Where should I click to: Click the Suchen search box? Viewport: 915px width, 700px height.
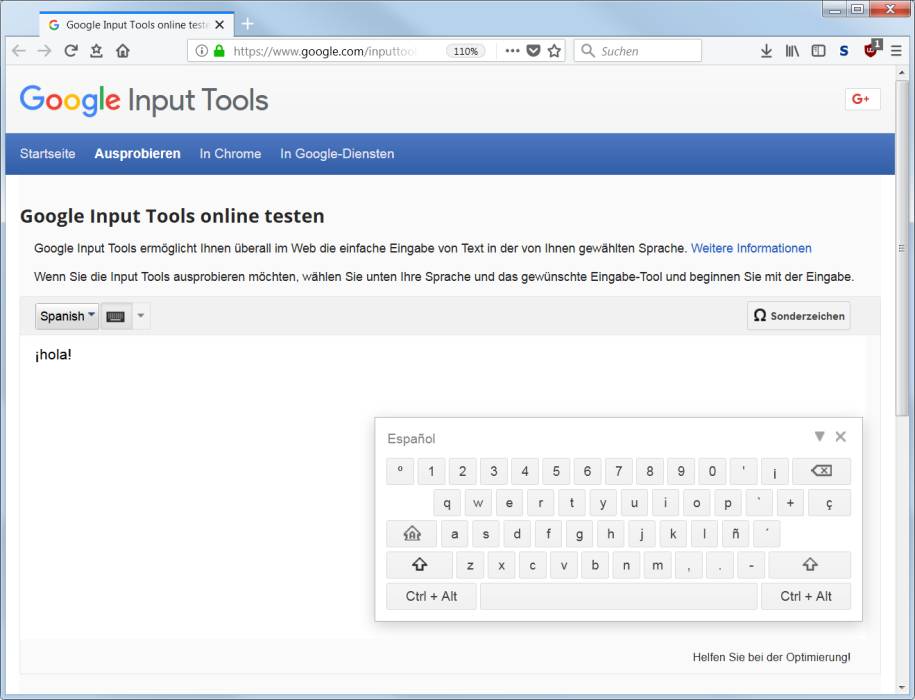pos(638,51)
